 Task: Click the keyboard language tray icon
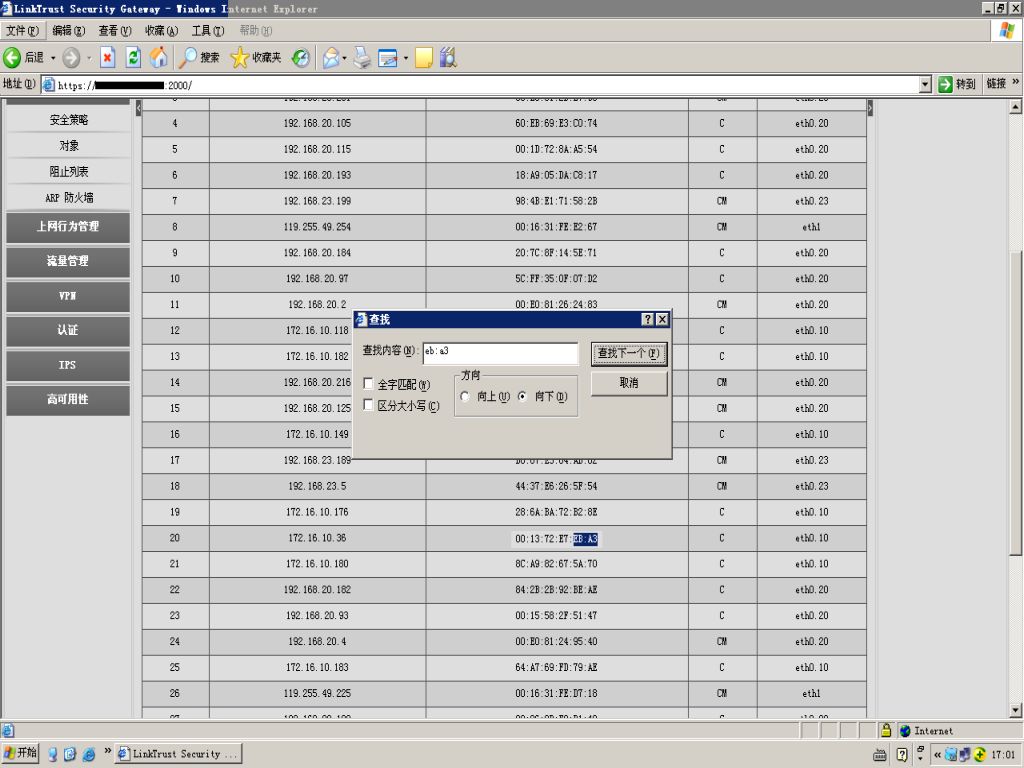point(880,755)
